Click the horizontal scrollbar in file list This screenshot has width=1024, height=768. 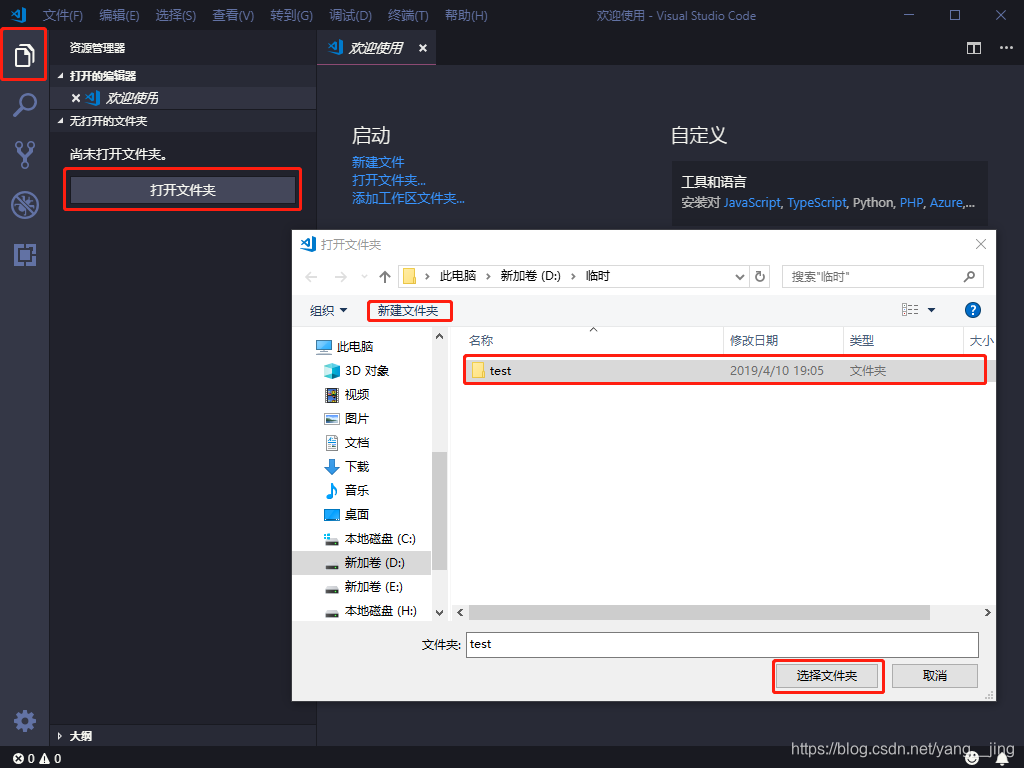point(699,612)
